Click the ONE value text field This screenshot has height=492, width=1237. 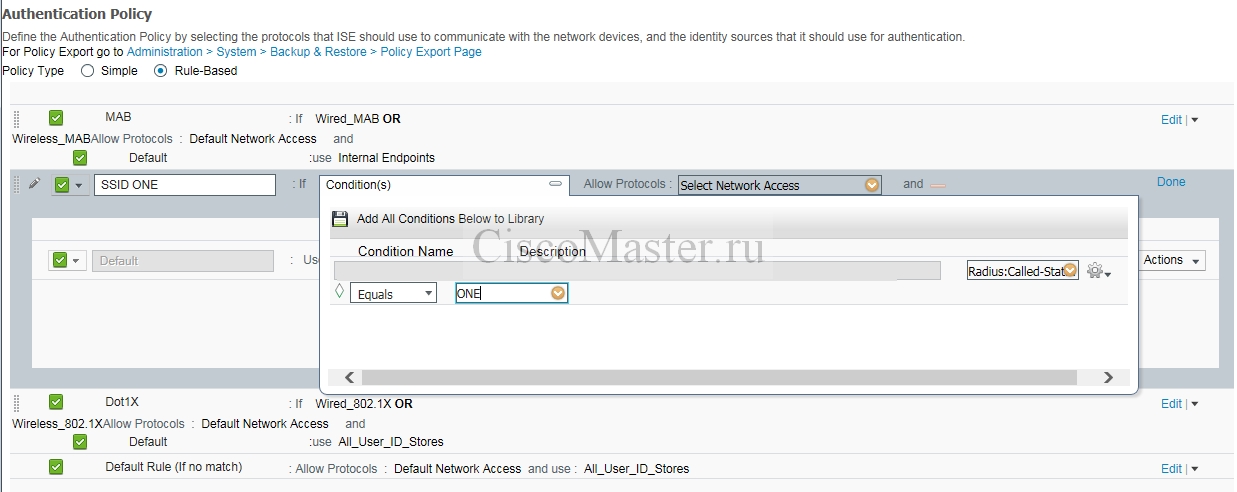[x=511, y=293]
